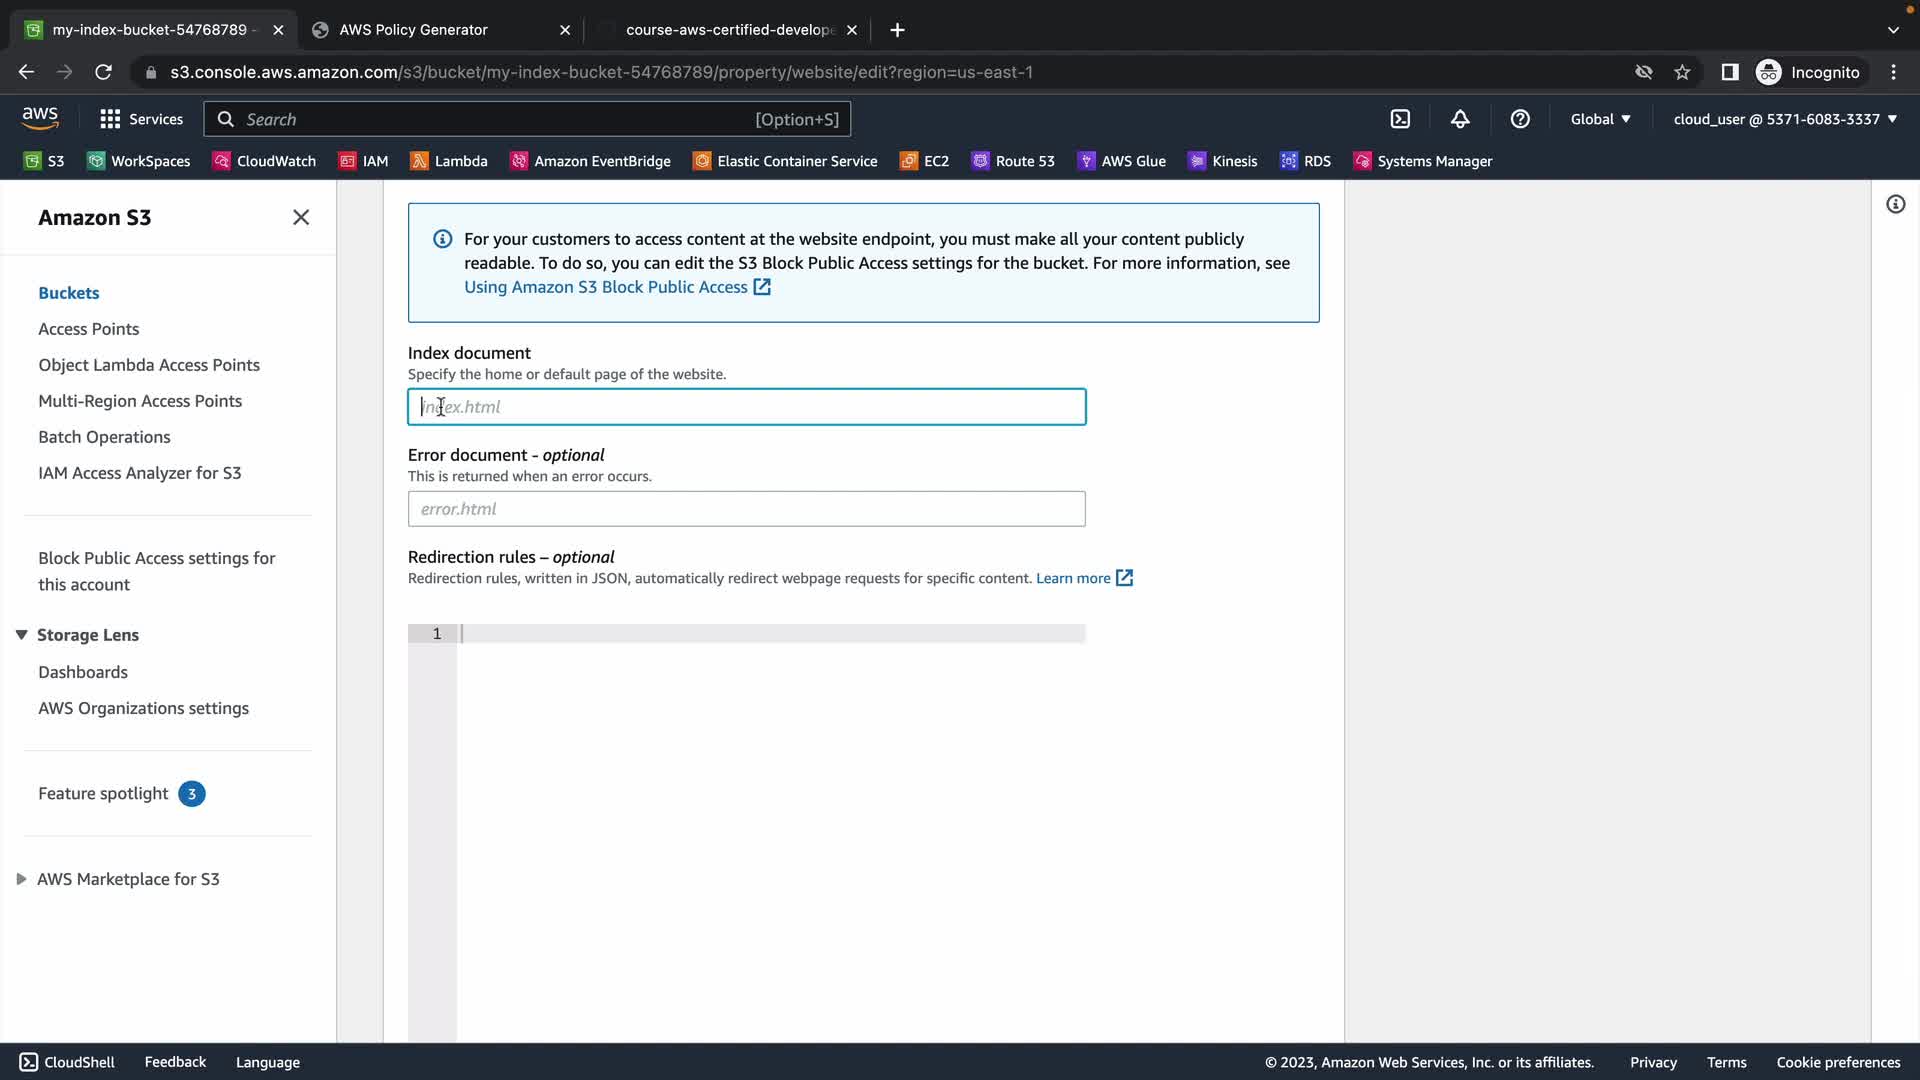Viewport: 1920px width, 1080px height.
Task: Click the Learn more redirection rules link
Action: [1073, 578]
